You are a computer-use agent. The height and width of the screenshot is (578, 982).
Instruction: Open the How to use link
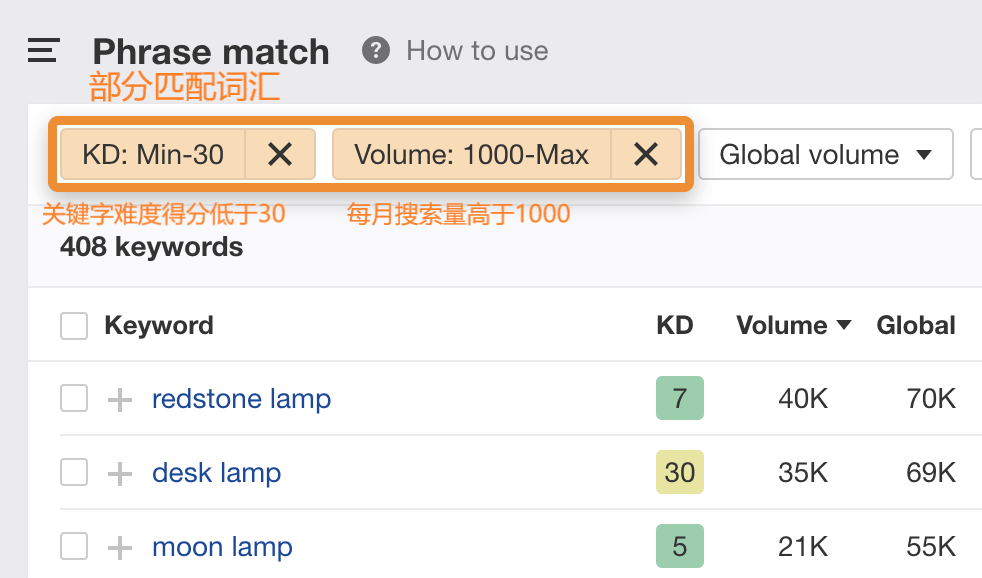click(x=477, y=50)
